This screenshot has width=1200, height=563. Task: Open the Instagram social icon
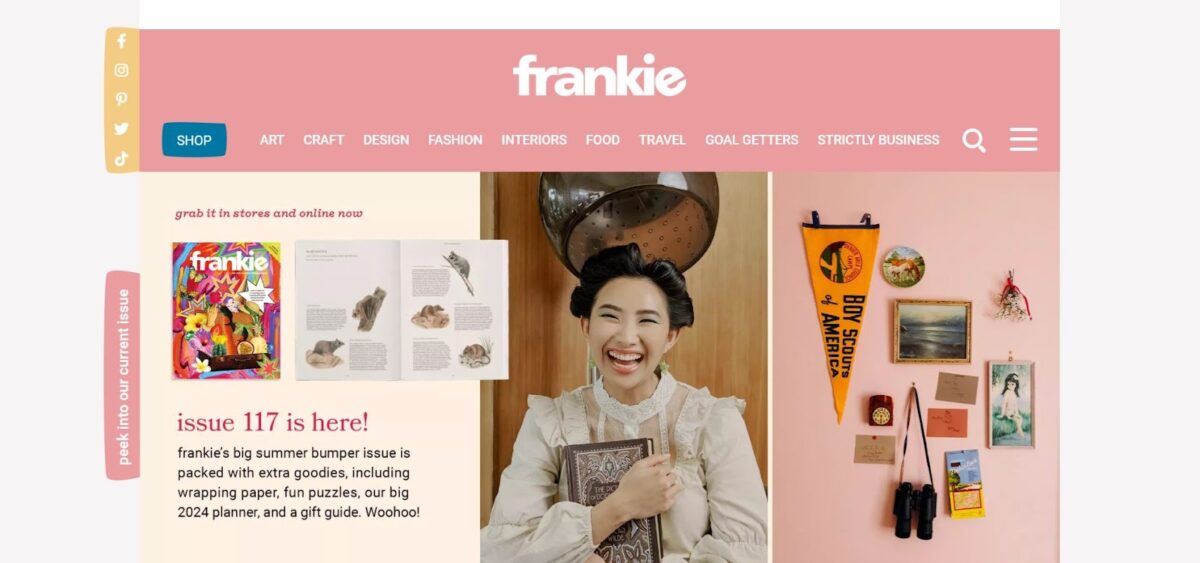[121, 70]
